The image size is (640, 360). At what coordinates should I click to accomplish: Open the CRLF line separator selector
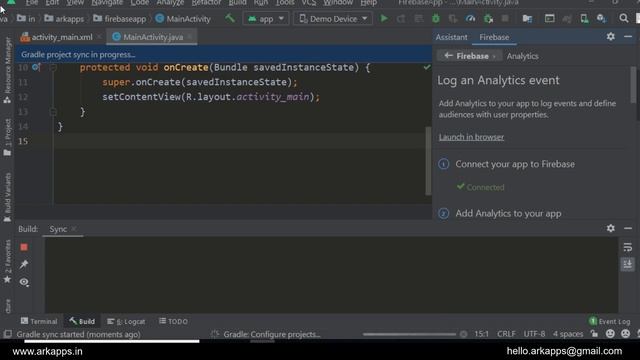(506, 334)
